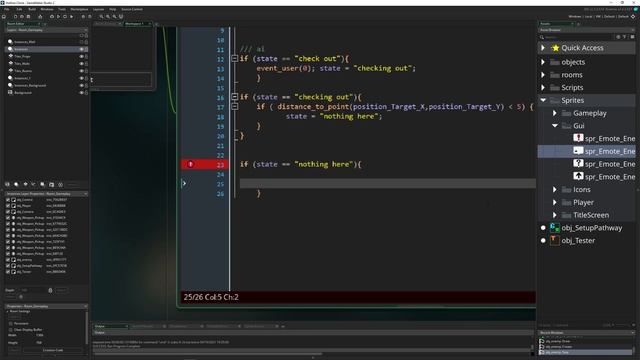Click the Creation Code button
Screen dimensions: 640x360
[52, 350]
